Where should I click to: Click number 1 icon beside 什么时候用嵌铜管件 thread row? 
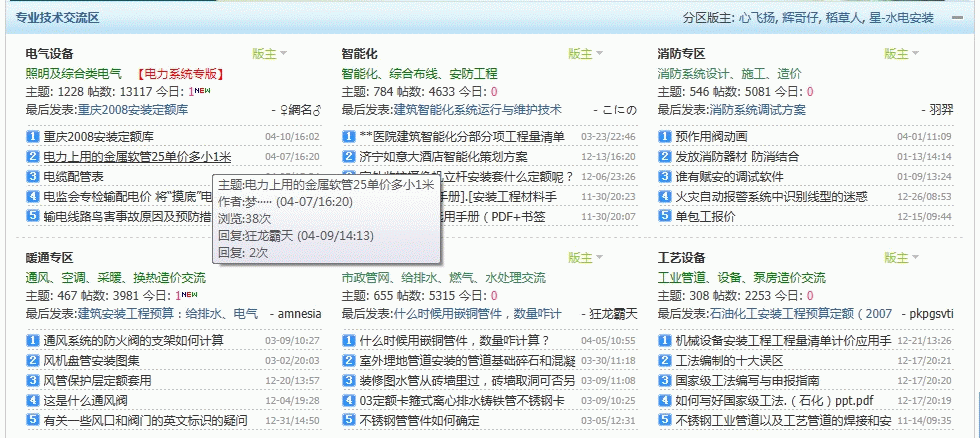pos(349,340)
